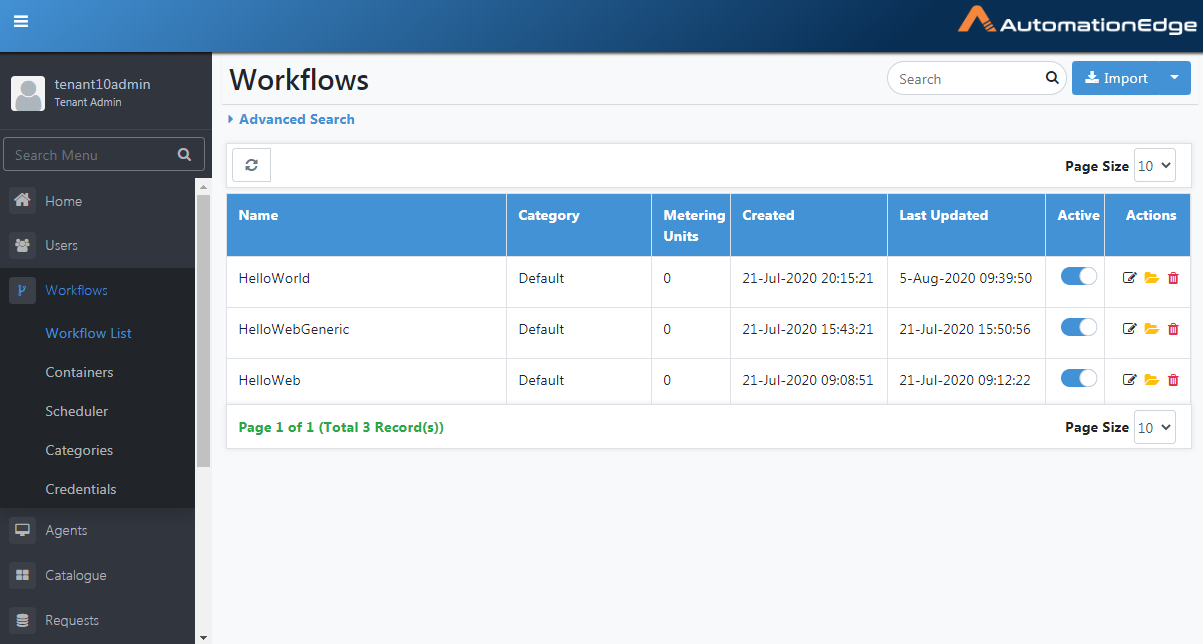Open the top Page Size dropdown
Viewport: 1203px width, 644px height.
tap(1154, 166)
